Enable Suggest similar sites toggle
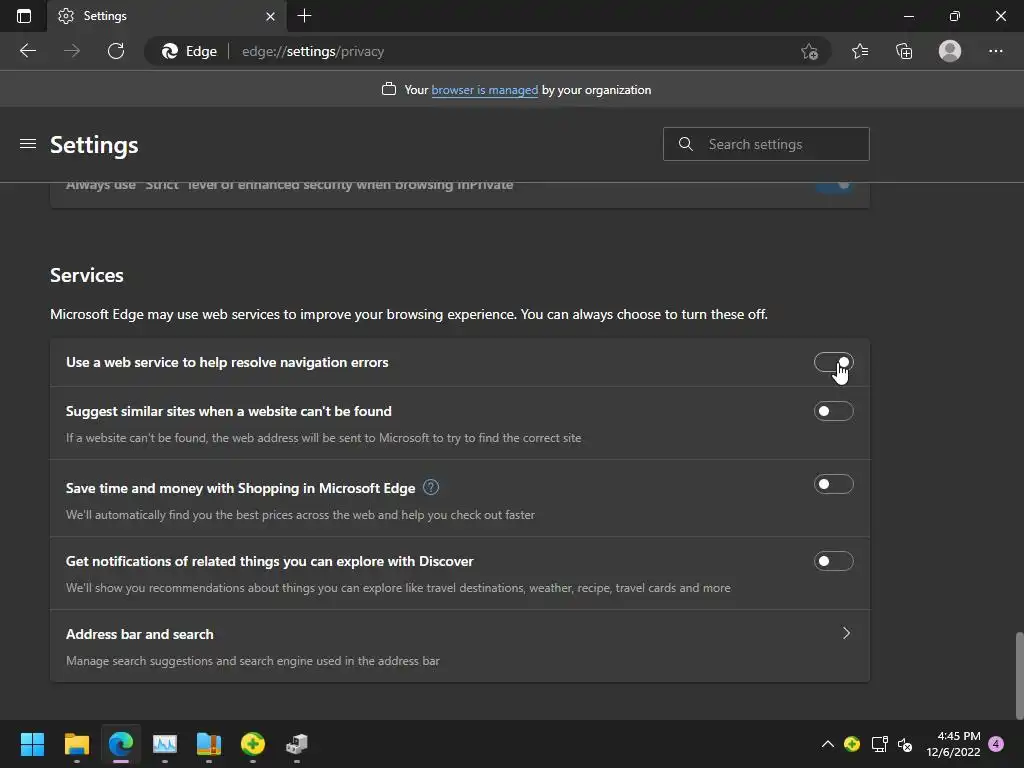Image resolution: width=1024 pixels, height=768 pixels. (833, 411)
